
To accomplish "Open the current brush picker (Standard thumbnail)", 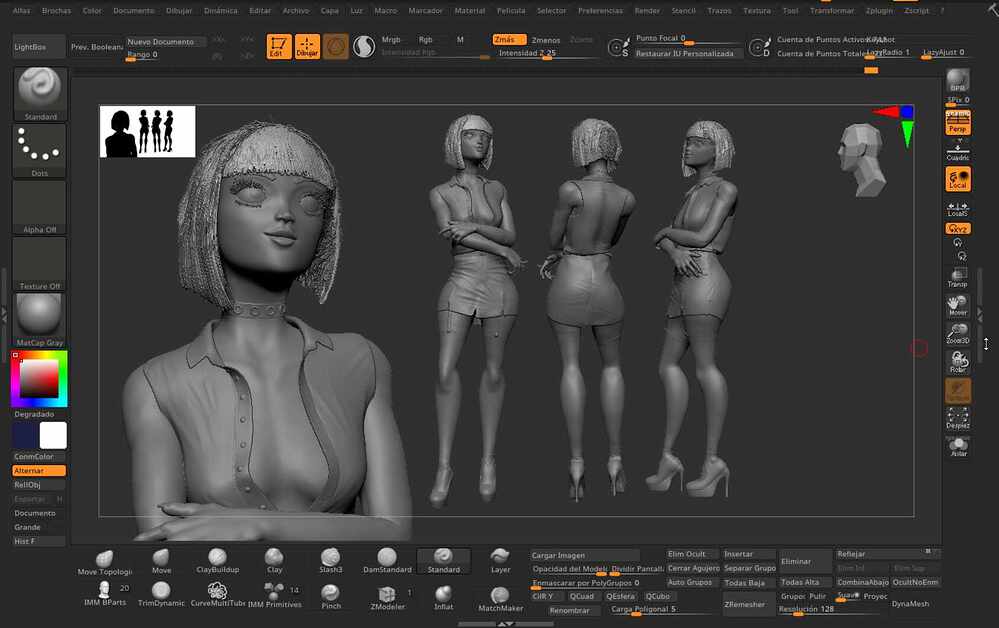I will click(x=40, y=94).
